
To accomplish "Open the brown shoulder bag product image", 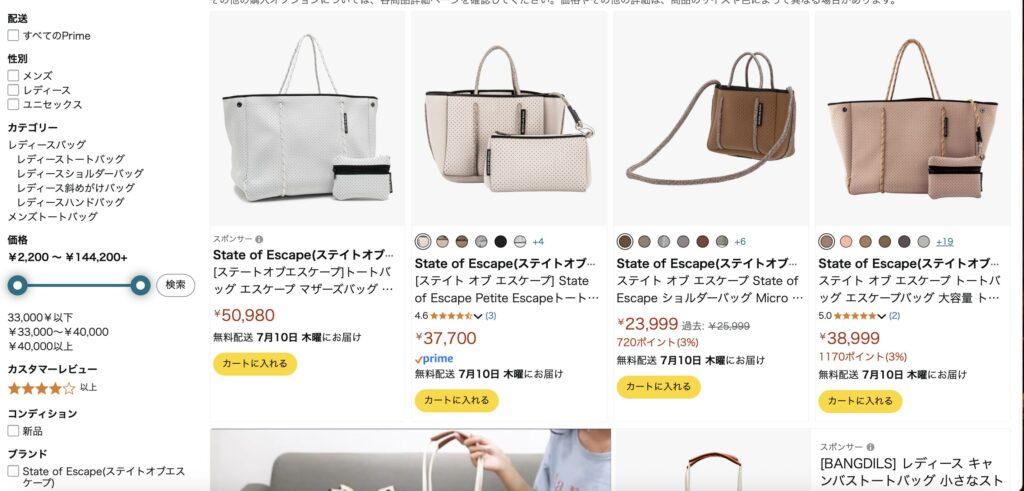I will coord(711,118).
